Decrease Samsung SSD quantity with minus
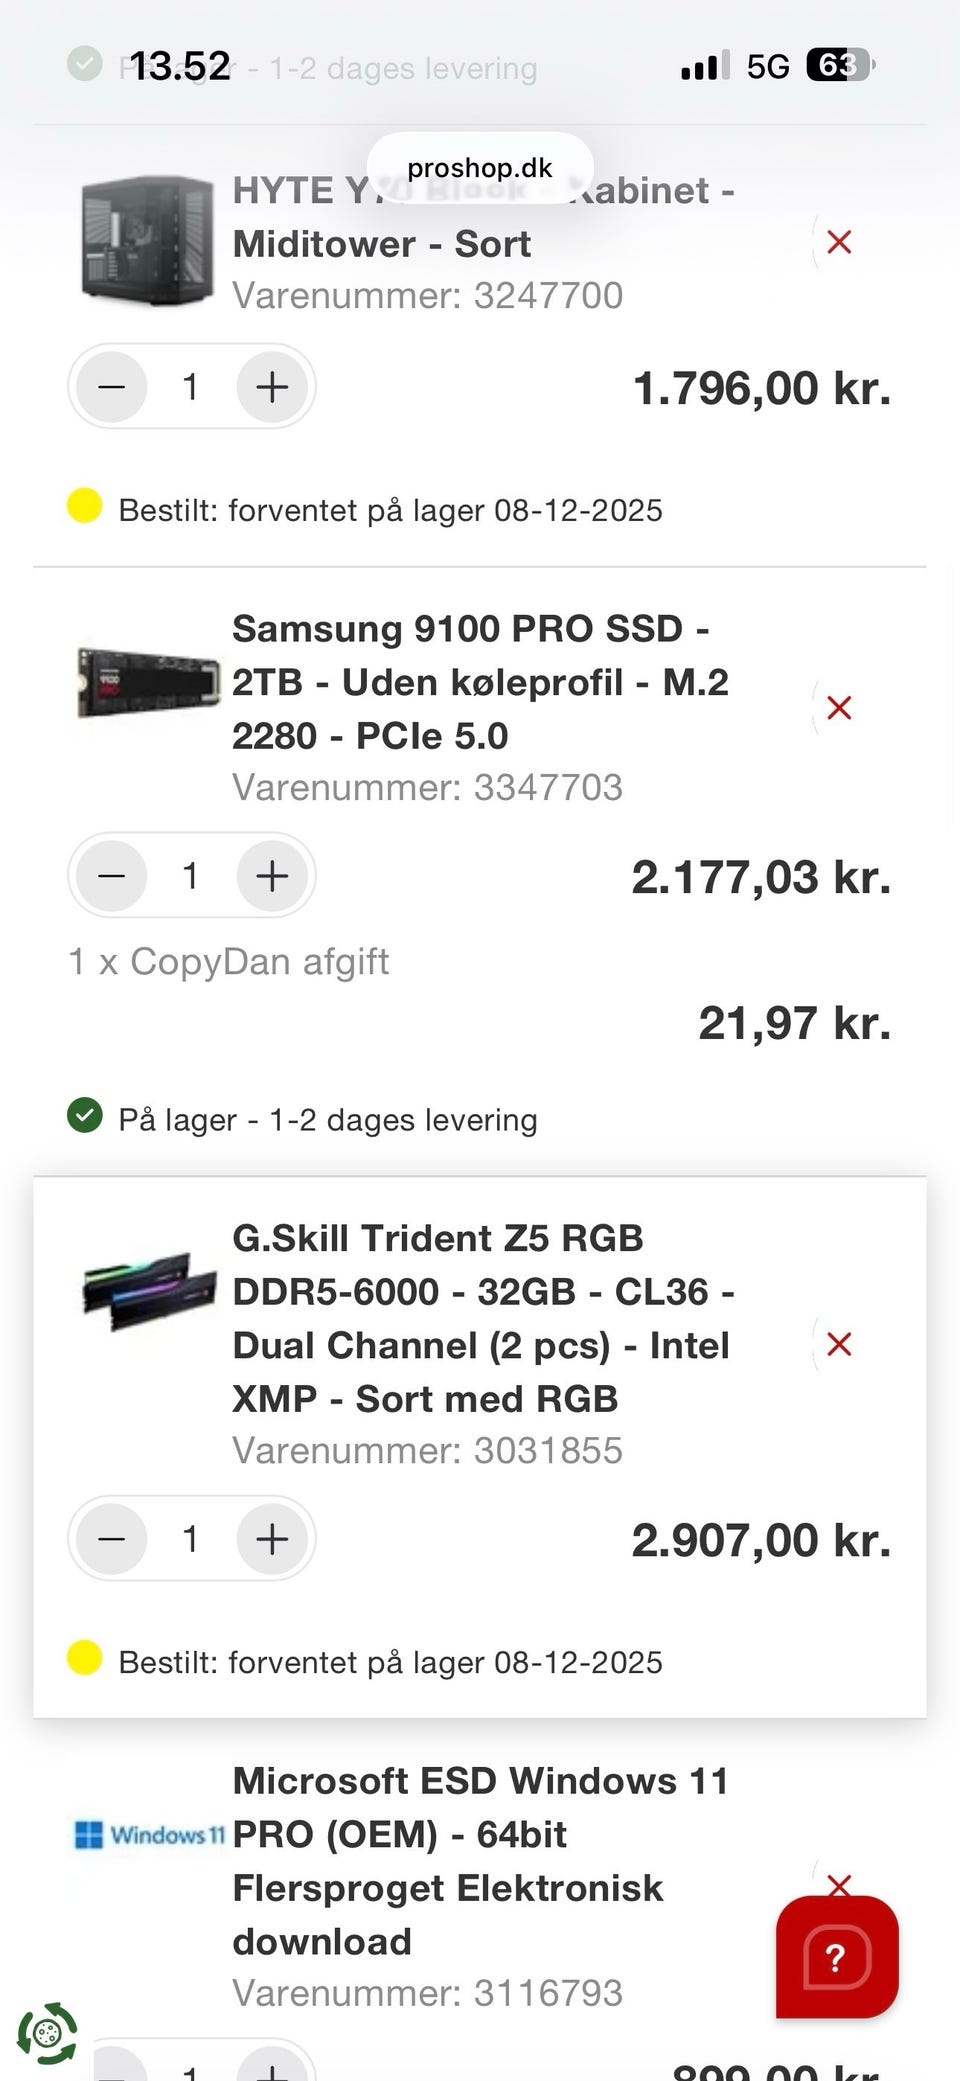This screenshot has height=2081, width=960. tap(112, 876)
